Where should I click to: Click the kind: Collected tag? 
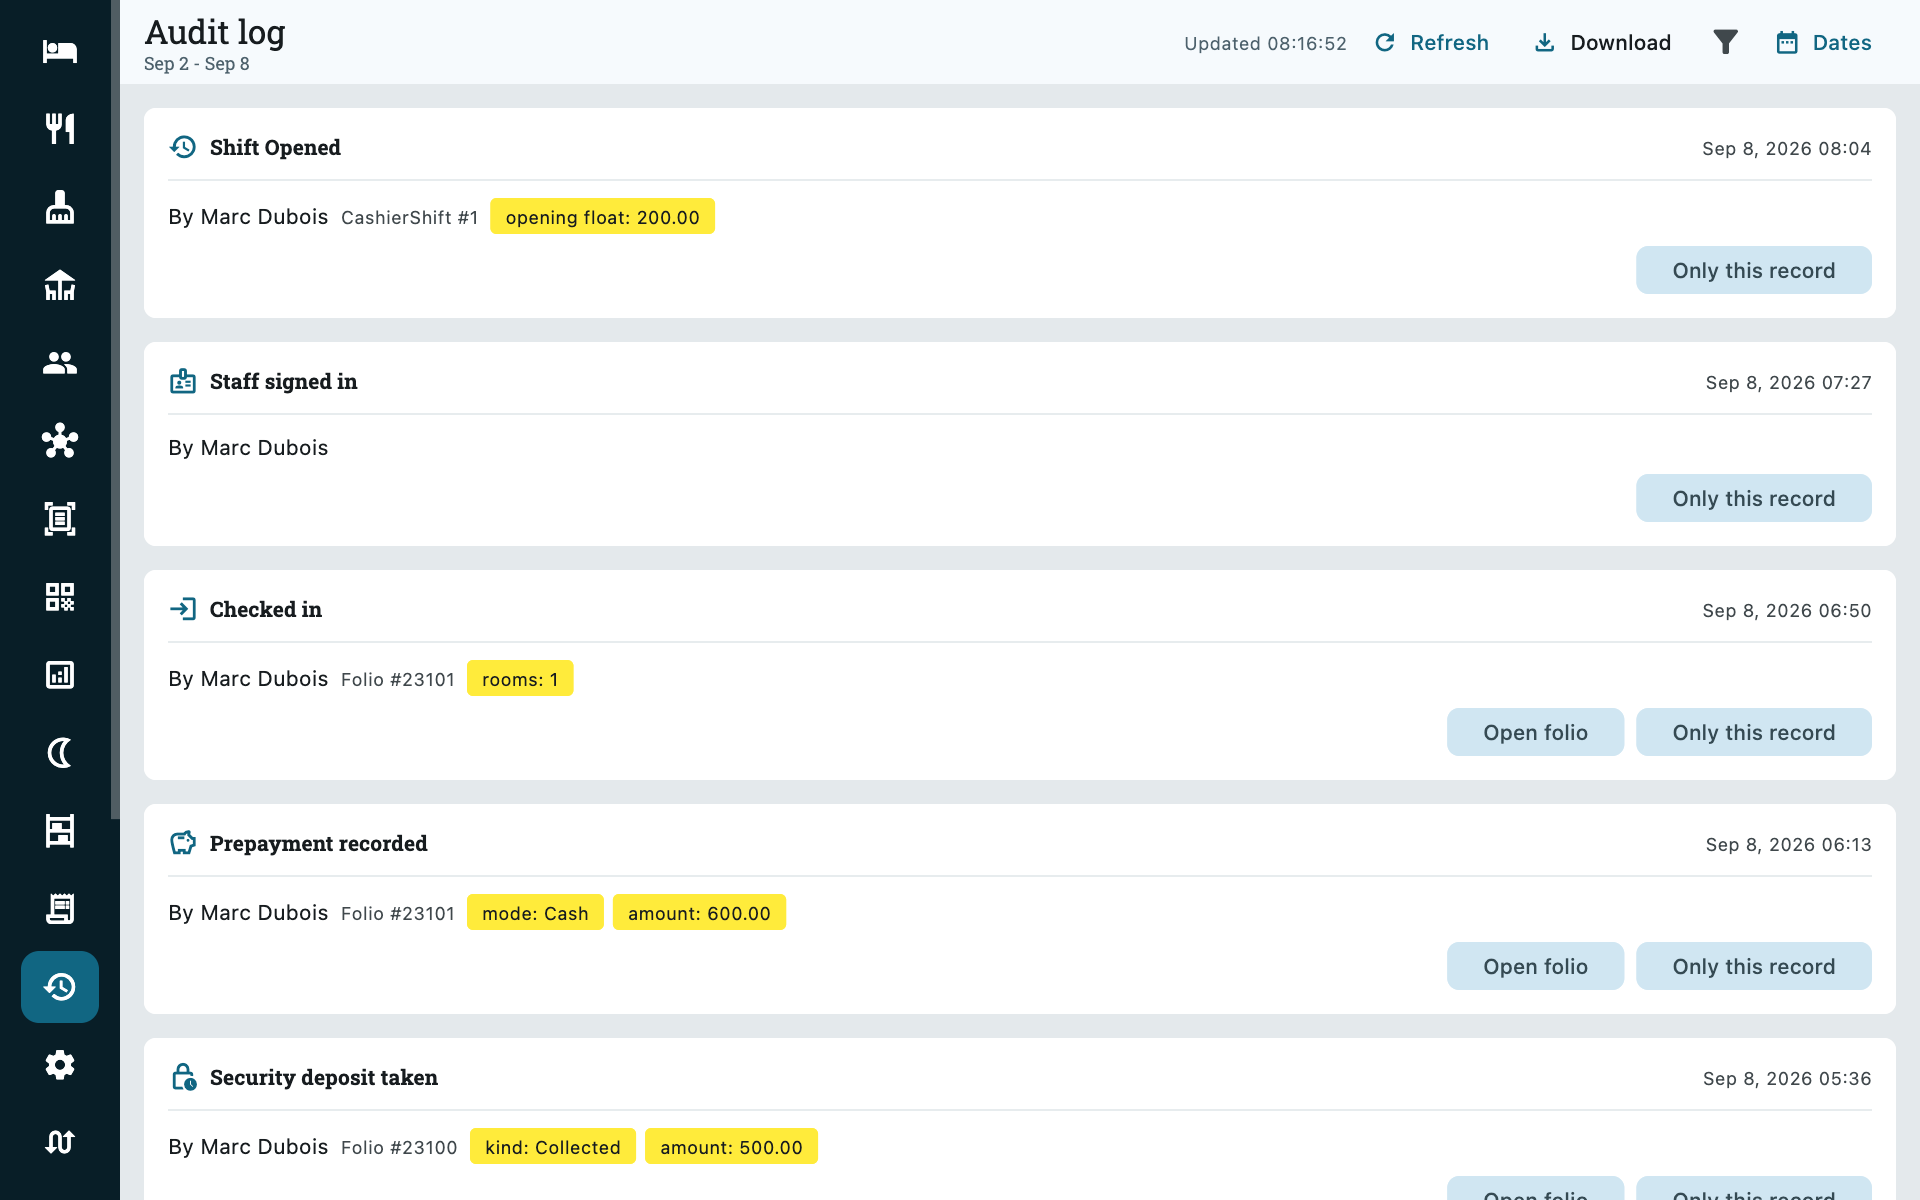pyautogui.click(x=553, y=1146)
